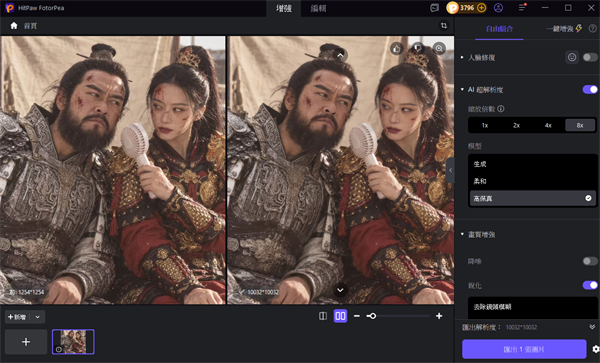The image size is (600, 363).
Task: Turn off the AI 超解析度 toggle
Action: point(590,90)
